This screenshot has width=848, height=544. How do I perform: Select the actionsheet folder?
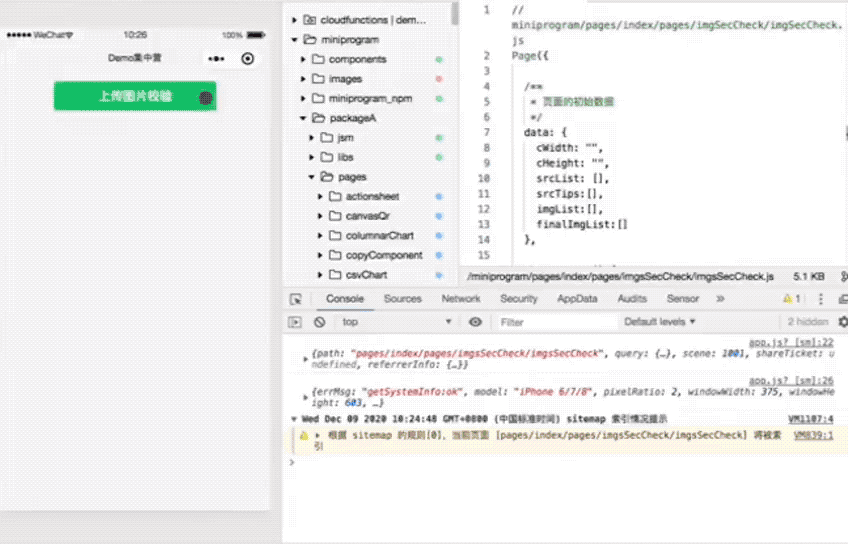point(373,196)
